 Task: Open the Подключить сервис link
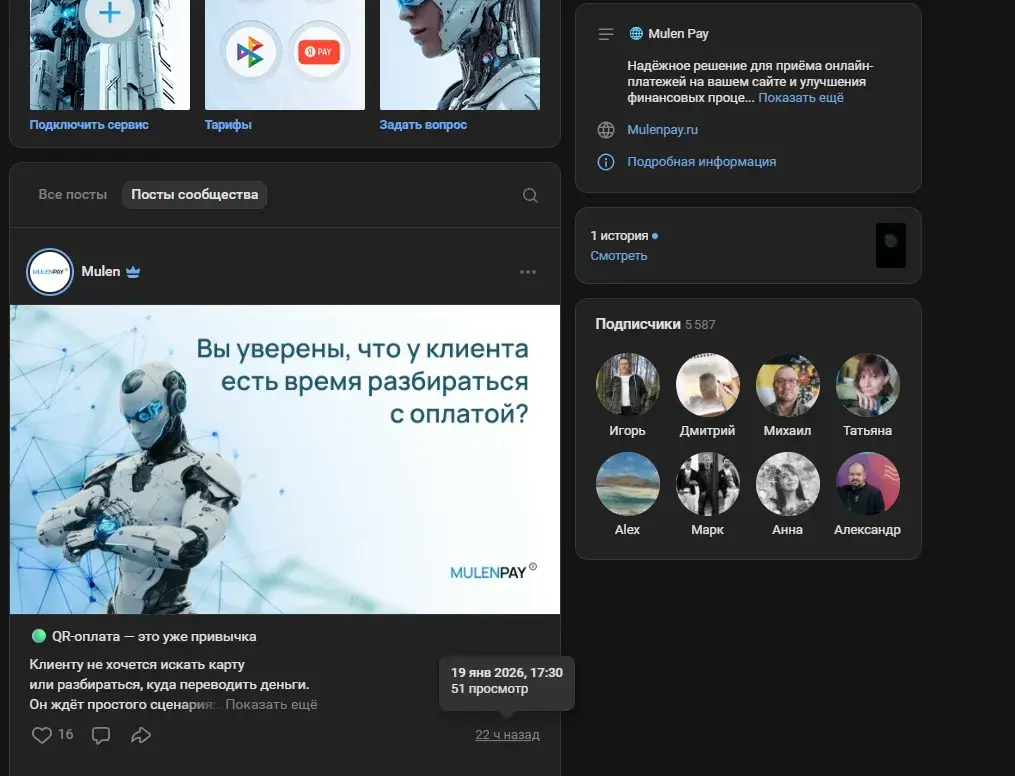(x=89, y=124)
